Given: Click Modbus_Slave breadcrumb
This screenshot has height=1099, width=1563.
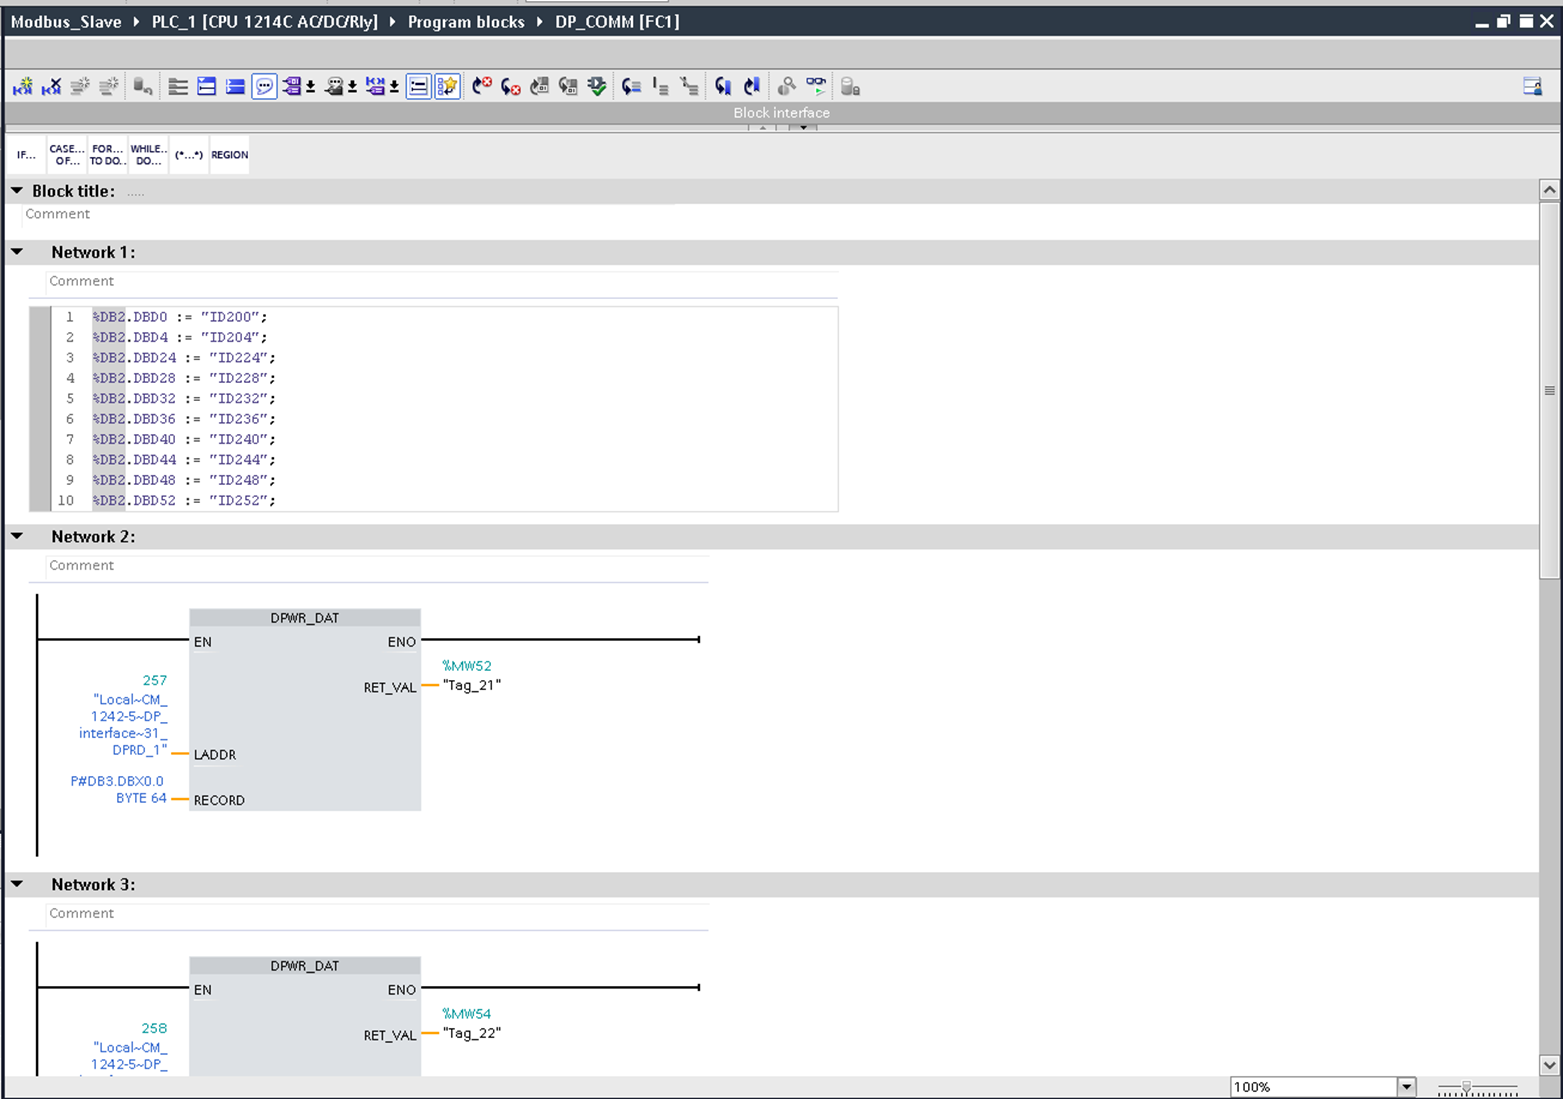Looking at the screenshot, I should click(x=66, y=22).
